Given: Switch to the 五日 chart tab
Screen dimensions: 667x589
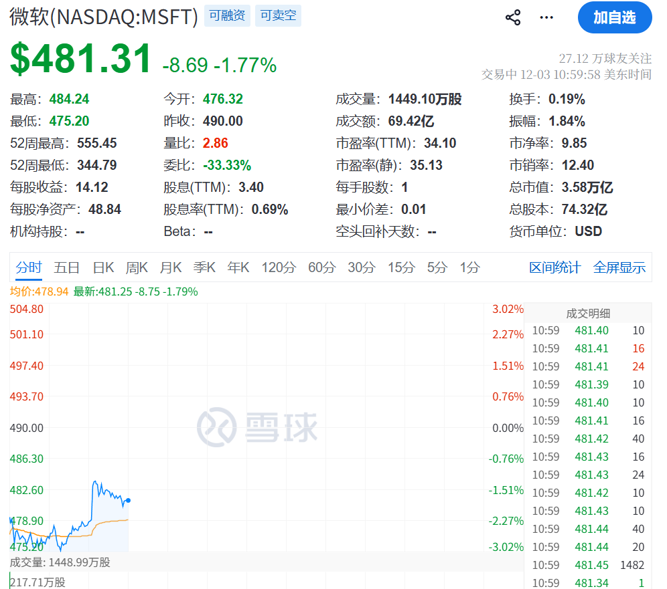Looking at the screenshot, I should (67, 267).
